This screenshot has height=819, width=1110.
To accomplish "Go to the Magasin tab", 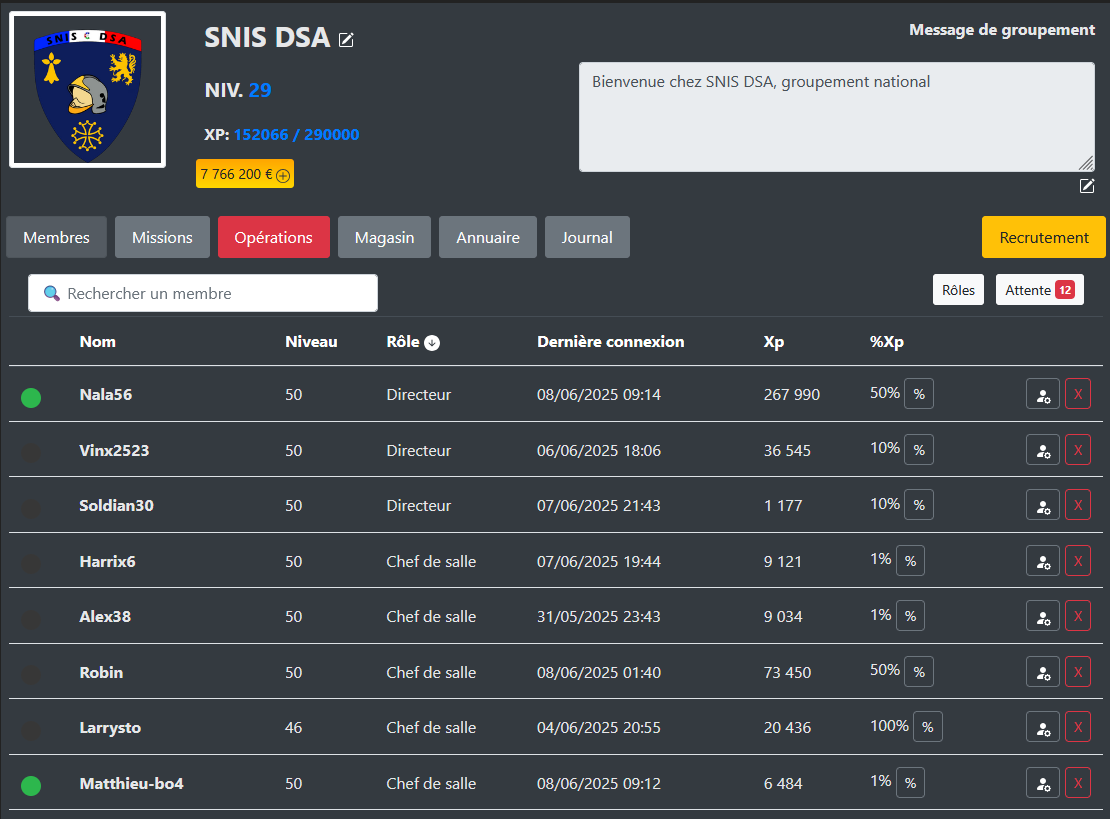I will [384, 238].
